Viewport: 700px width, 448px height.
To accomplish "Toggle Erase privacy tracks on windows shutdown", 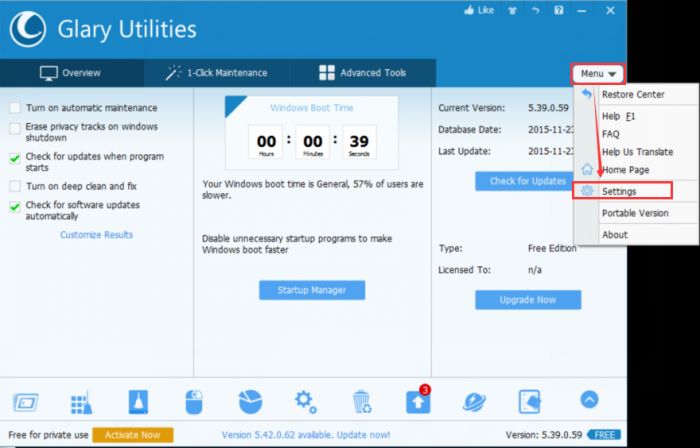I will tap(15, 128).
